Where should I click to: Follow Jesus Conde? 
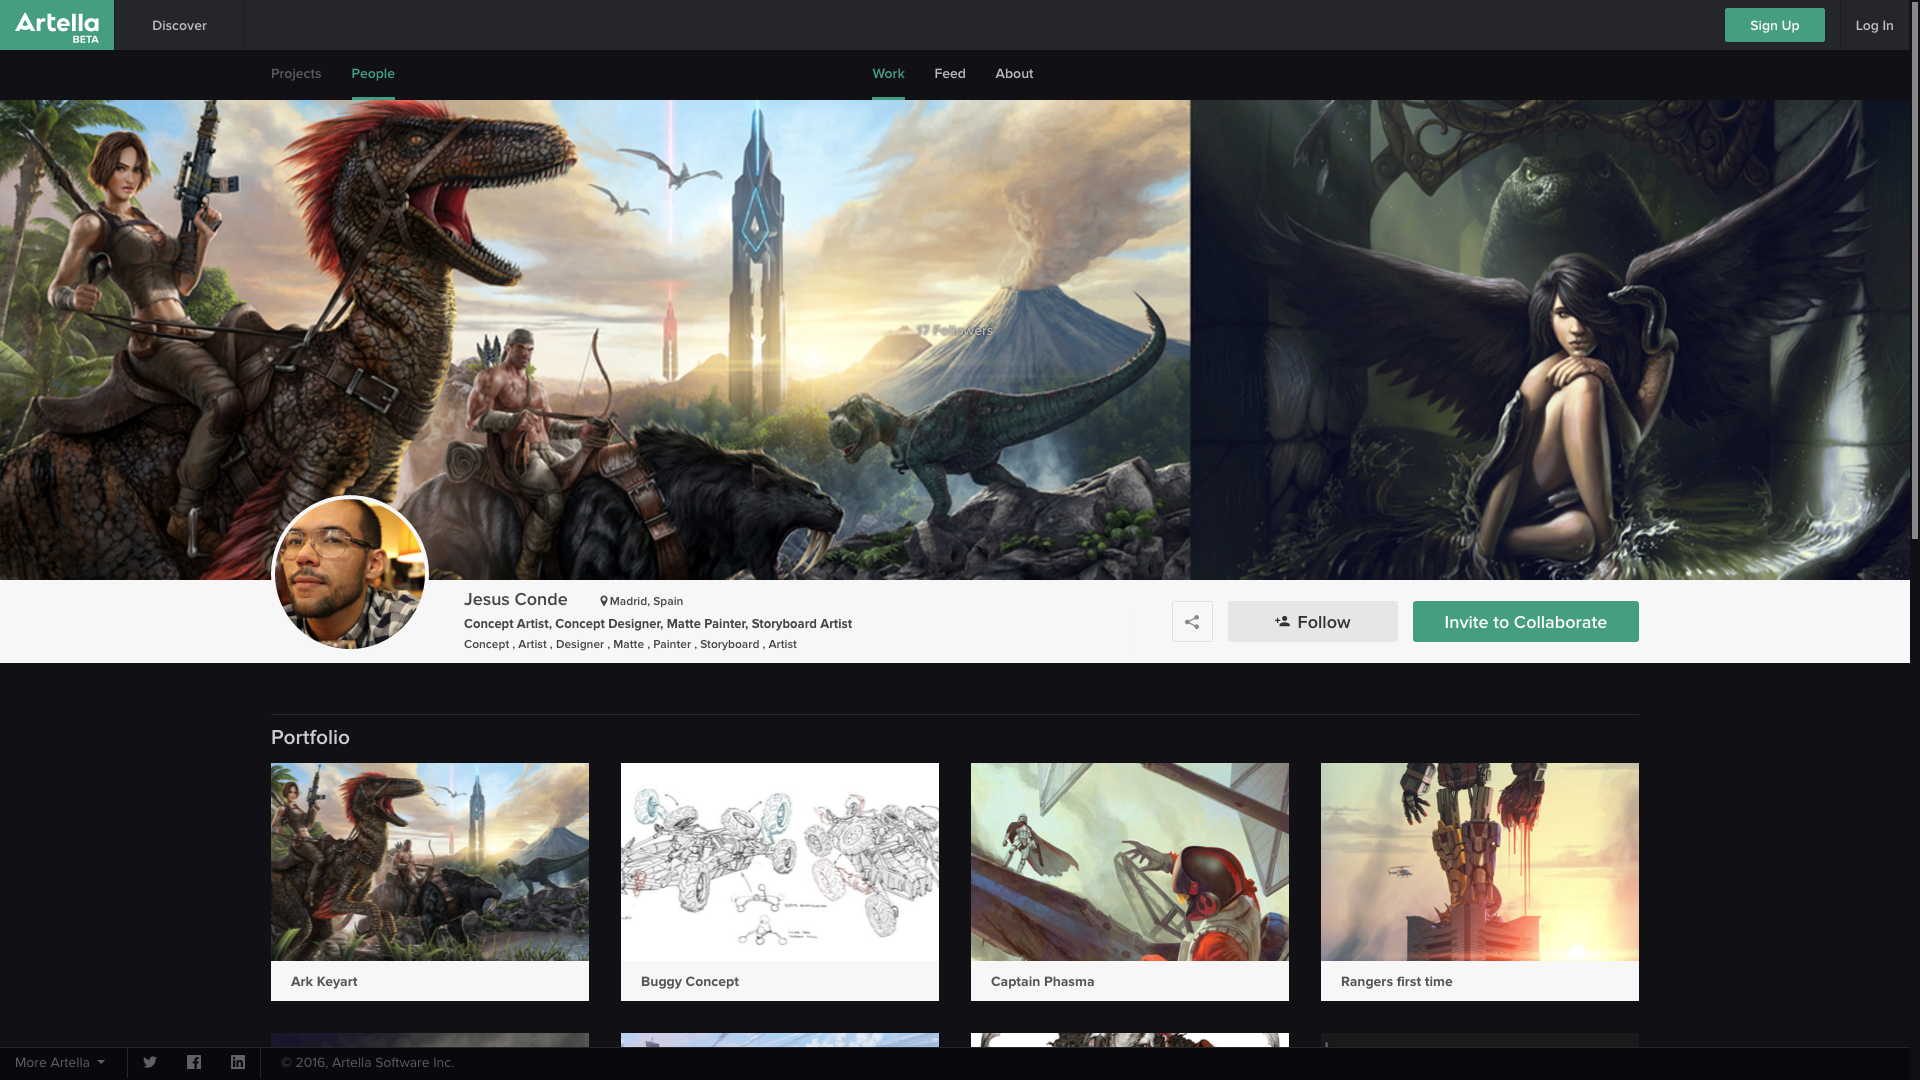click(1312, 622)
